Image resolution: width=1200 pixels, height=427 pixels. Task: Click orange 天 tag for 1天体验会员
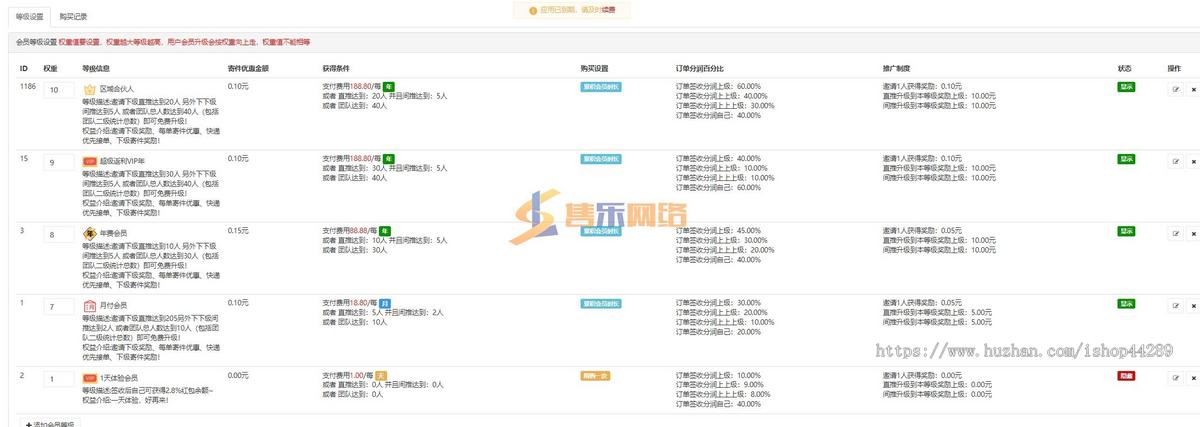pos(380,375)
